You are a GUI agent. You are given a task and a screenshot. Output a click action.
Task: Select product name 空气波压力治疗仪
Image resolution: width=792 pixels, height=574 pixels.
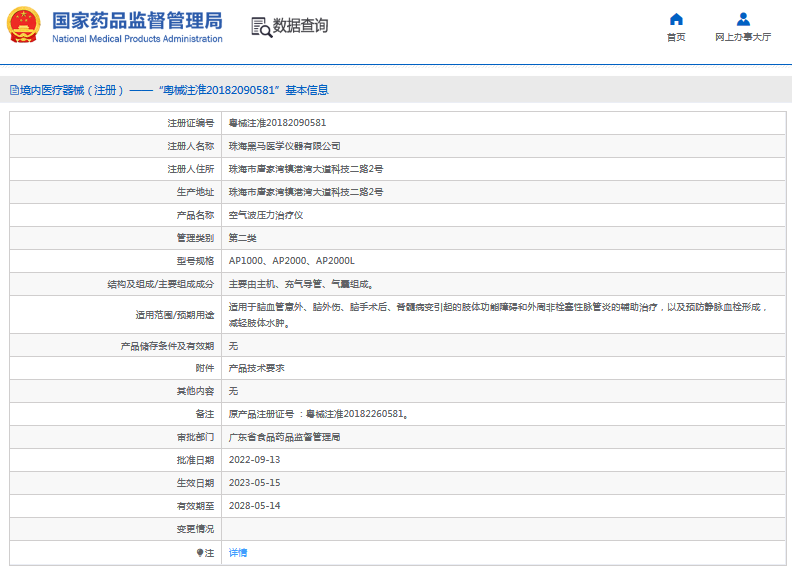[x=266, y=215]
